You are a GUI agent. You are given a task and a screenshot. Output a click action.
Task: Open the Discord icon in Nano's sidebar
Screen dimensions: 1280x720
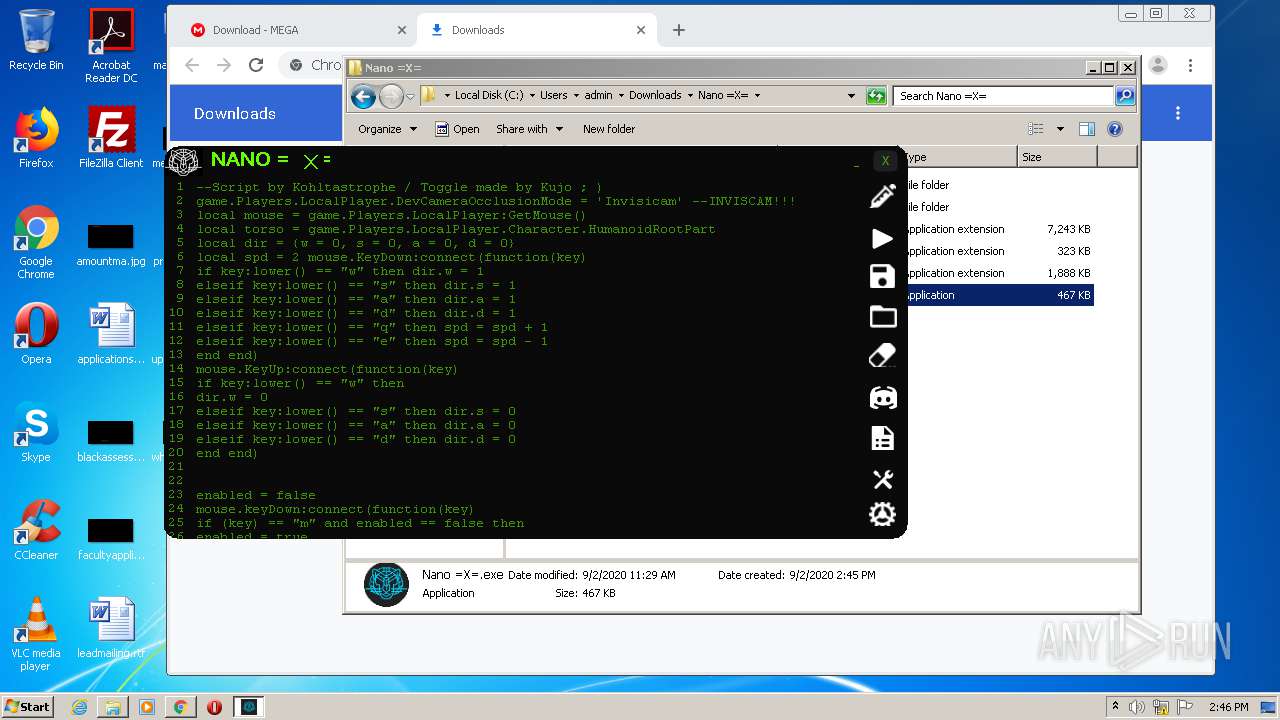coord(883,397)
